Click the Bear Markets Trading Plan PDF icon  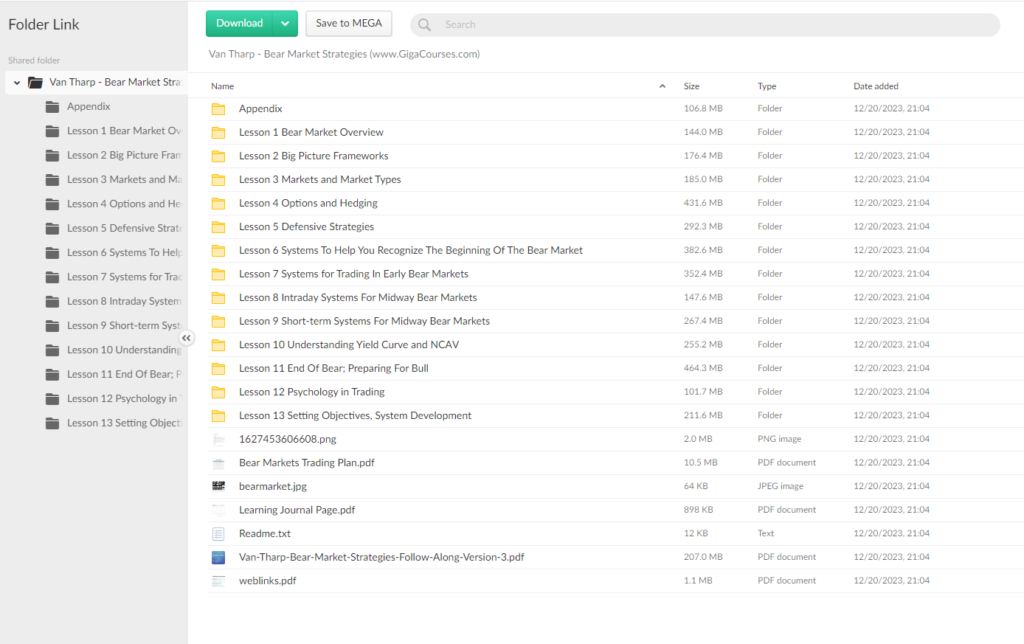click(218, 463)
